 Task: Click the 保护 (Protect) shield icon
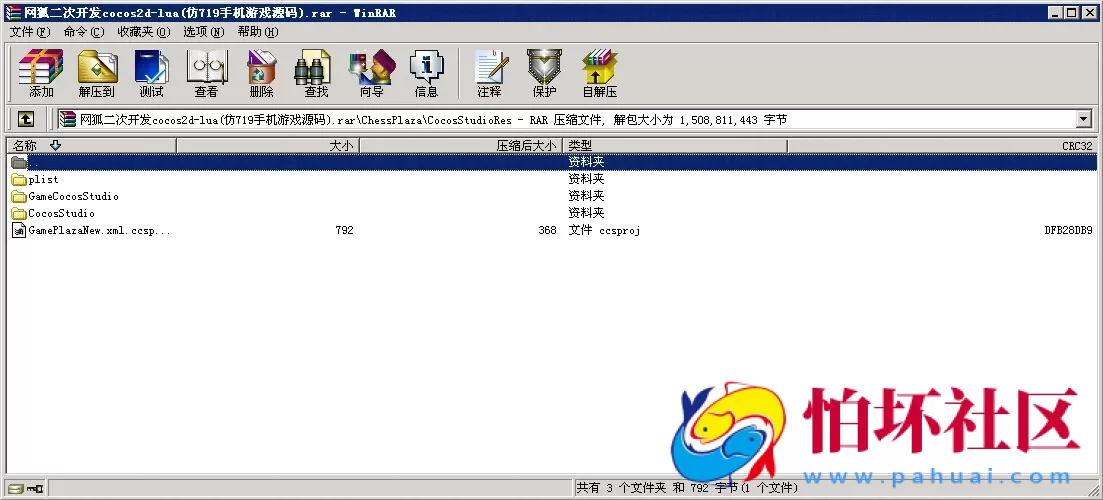(x=544, y=68)
